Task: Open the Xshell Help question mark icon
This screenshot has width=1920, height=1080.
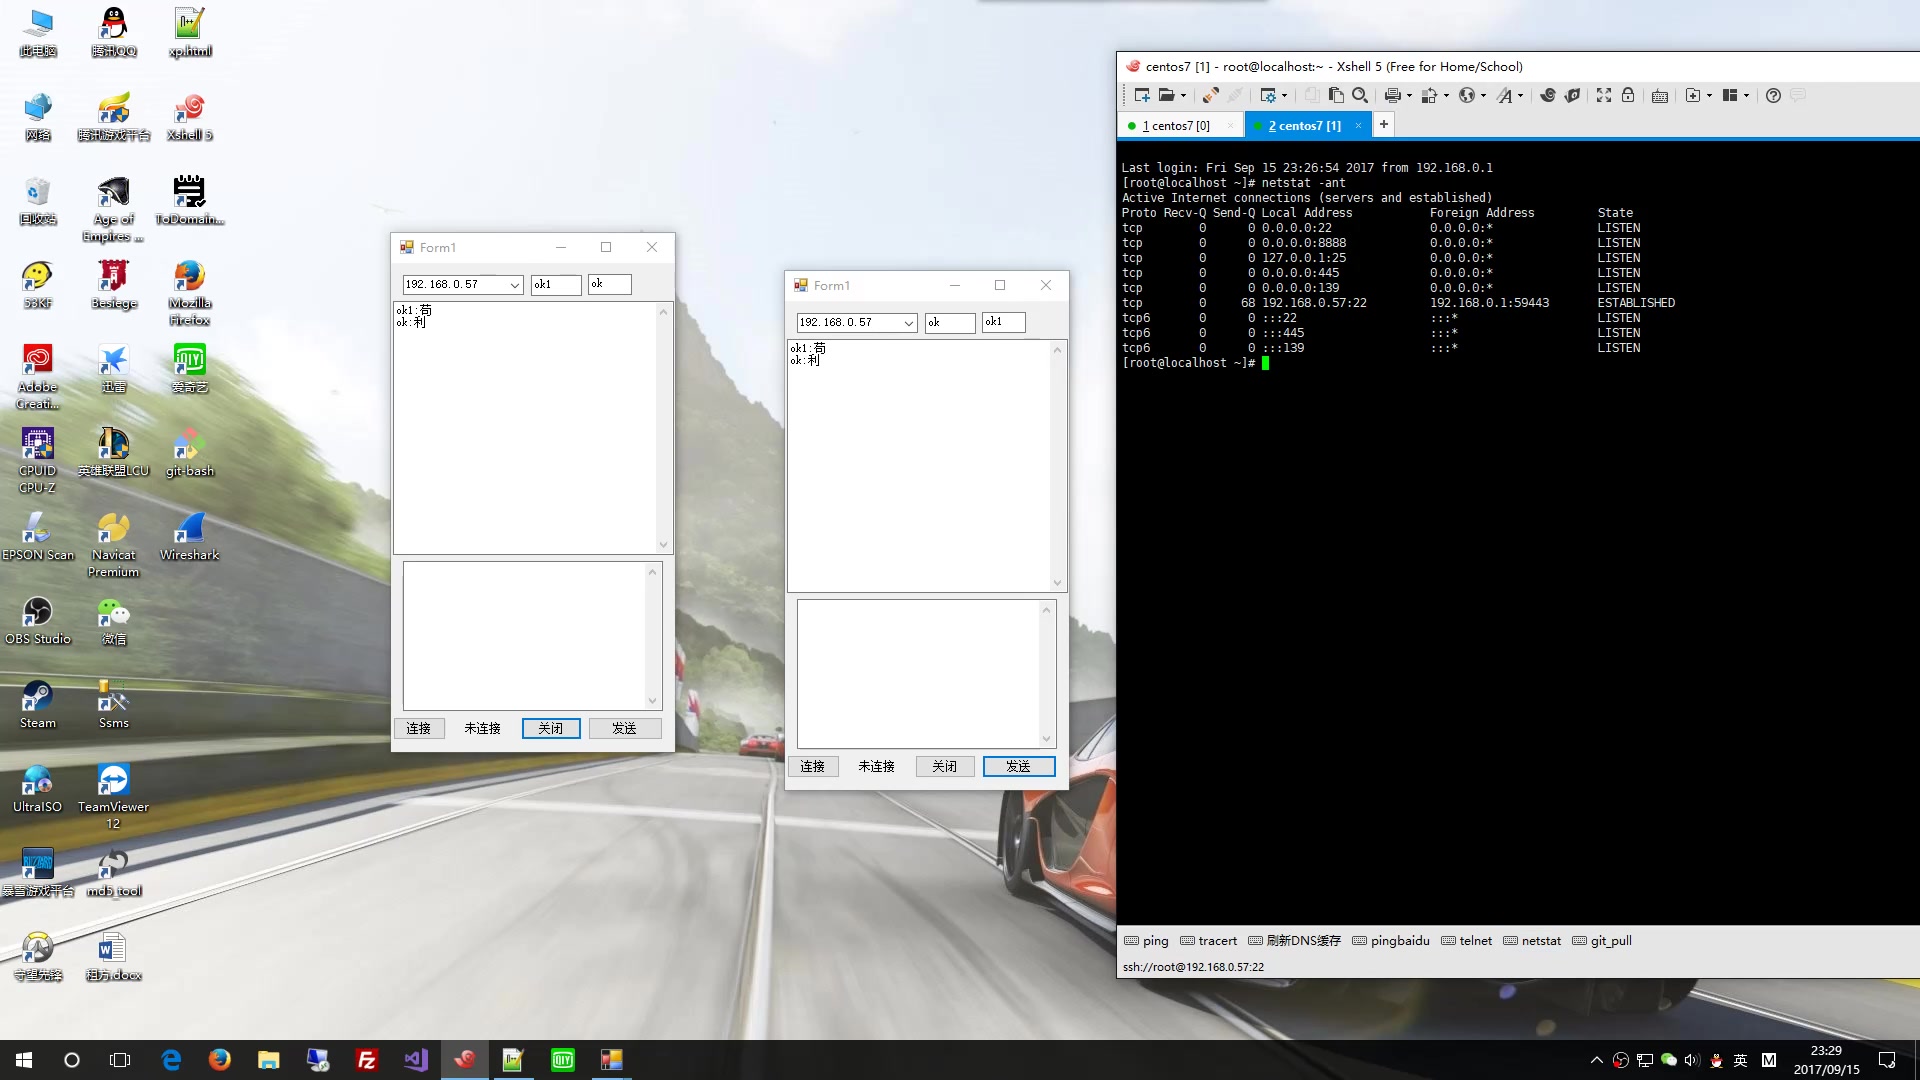Action: point(1773,96)
